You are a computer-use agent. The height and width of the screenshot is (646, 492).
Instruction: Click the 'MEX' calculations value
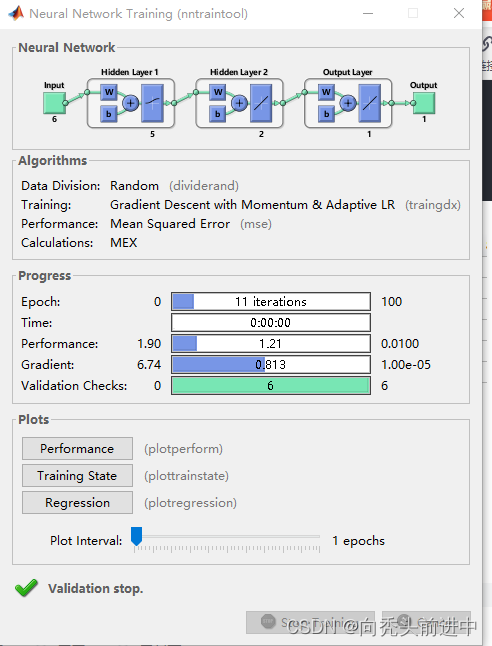124,243
